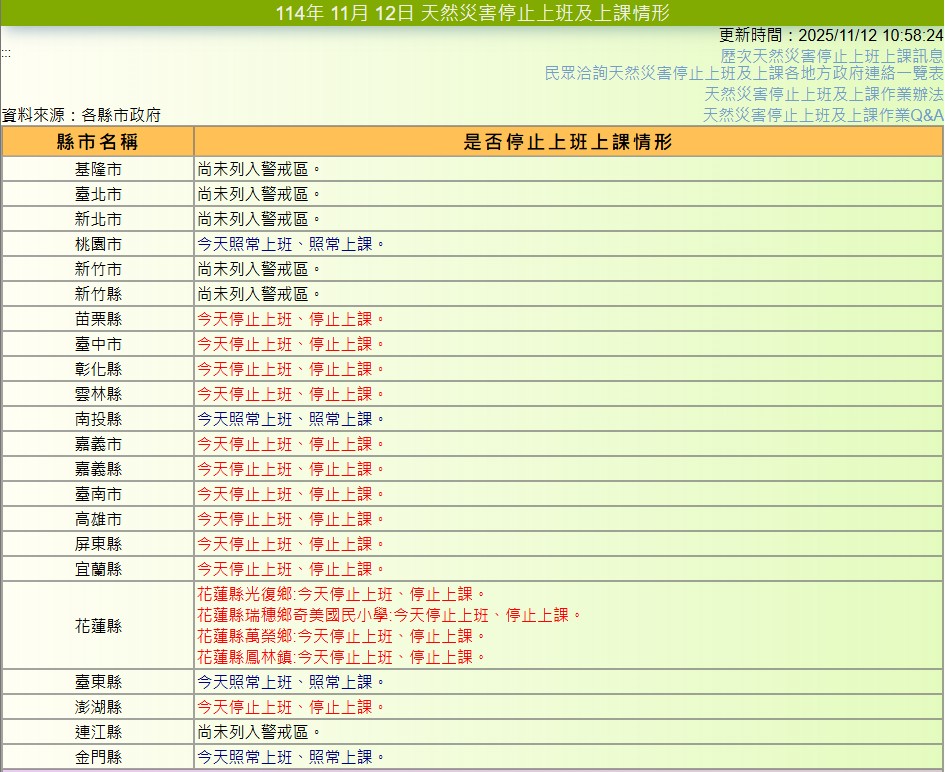Click 桃園市 row's 照常上班 status text
Image resolution: width=945 pixels, height=772 pixels.
(x=290, y=244)
